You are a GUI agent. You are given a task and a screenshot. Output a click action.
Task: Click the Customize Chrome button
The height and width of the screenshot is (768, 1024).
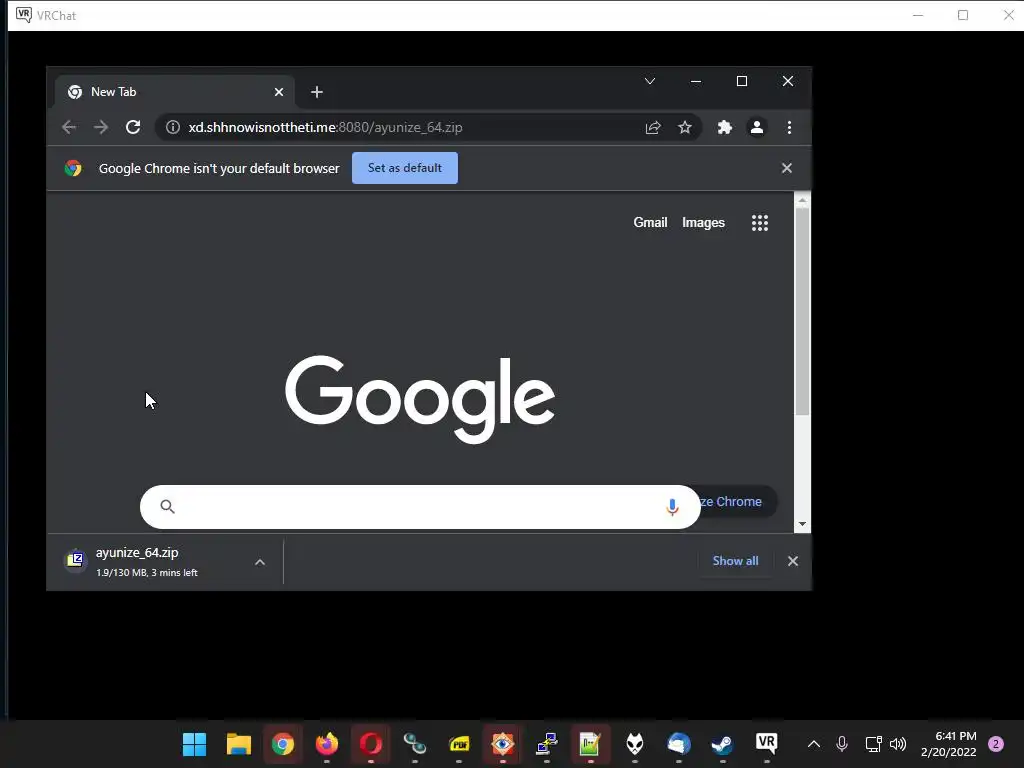[738, 502]
